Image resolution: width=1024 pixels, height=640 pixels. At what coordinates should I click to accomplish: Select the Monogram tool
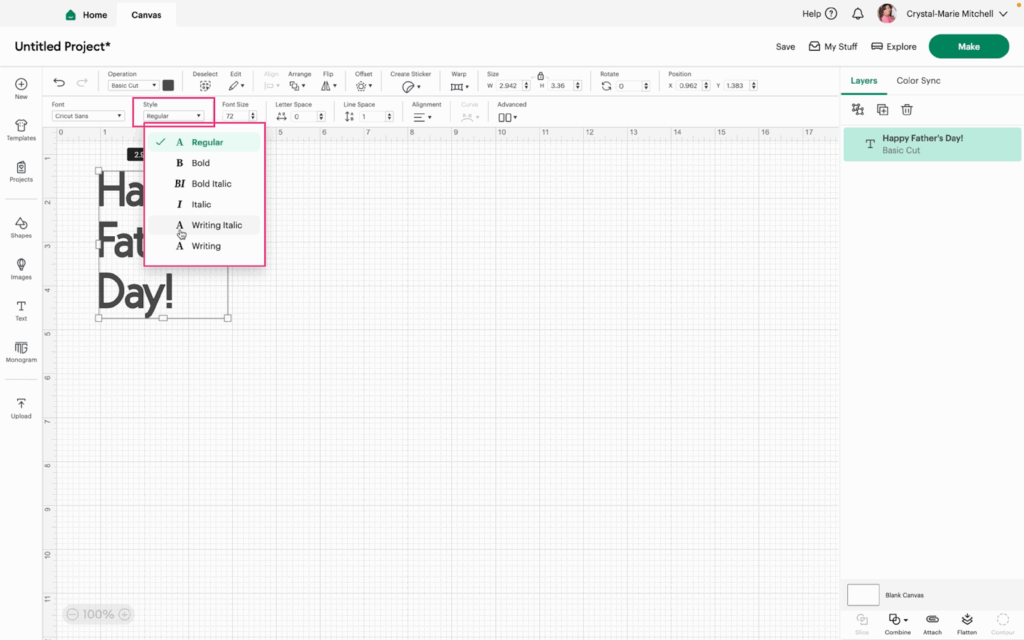[x=21, y=351]
